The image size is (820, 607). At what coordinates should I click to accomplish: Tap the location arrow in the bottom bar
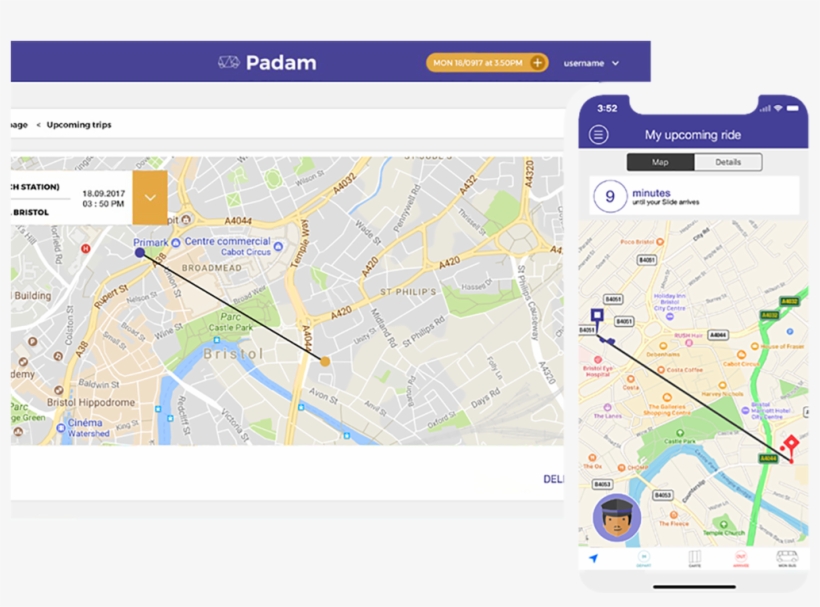point(593,559)
